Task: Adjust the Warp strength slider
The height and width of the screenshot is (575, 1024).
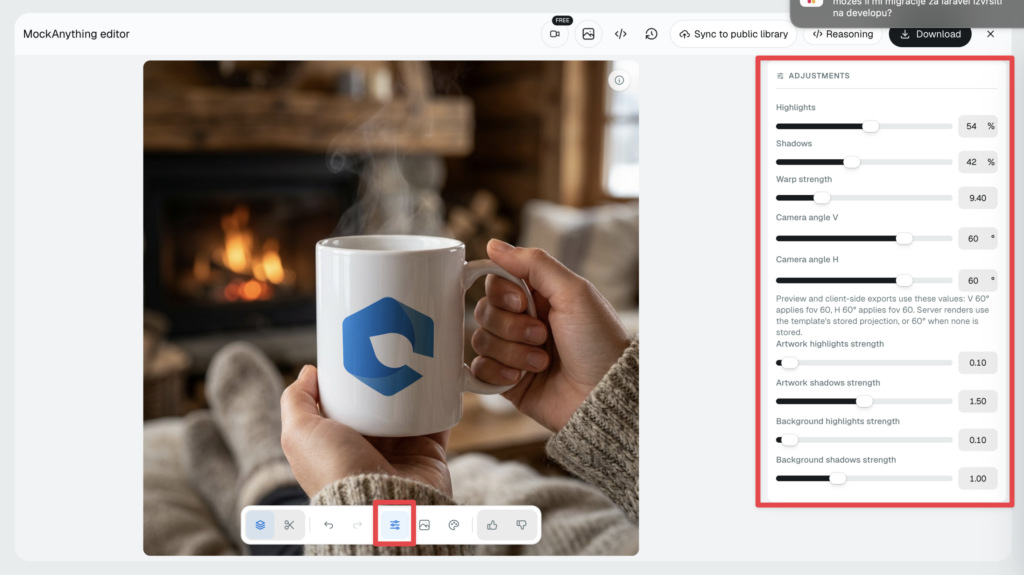Action: click(863, 198)
